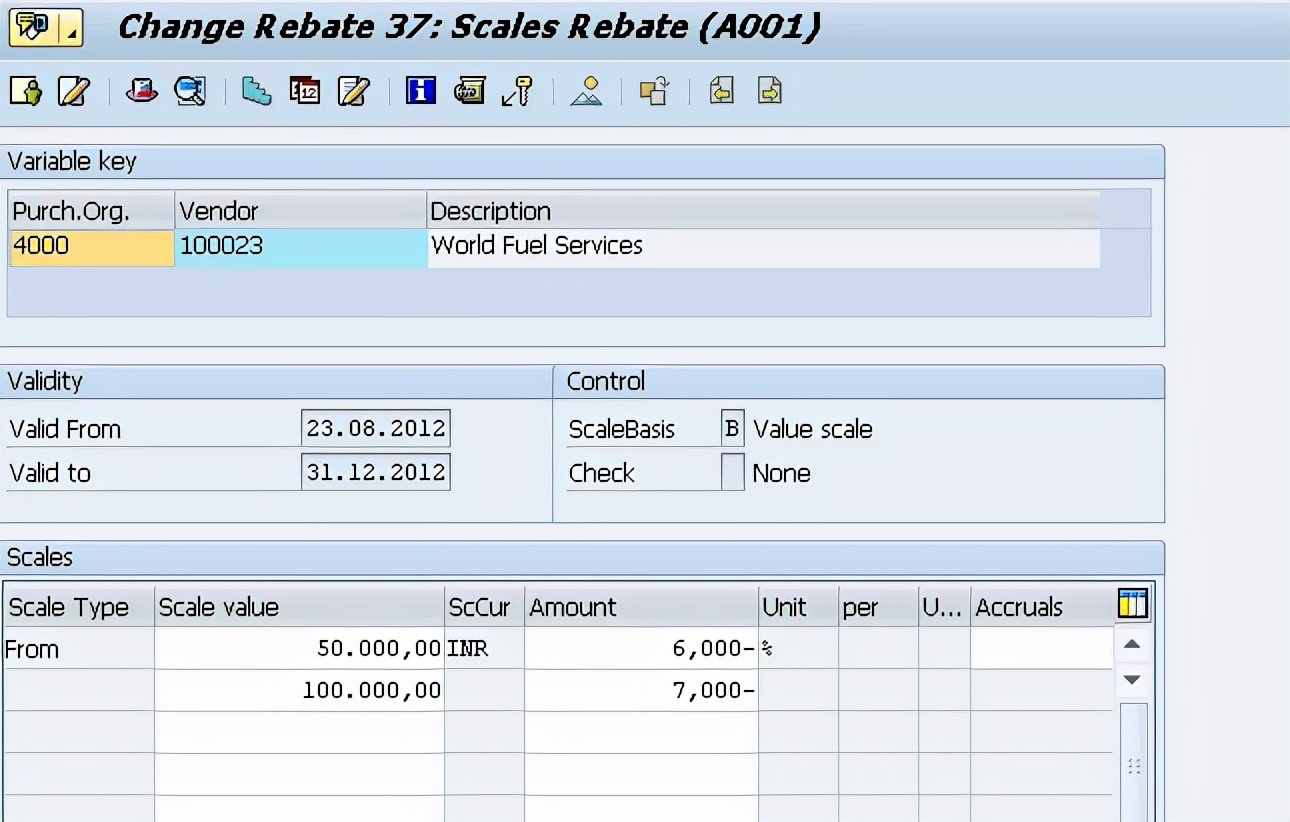The height and width of the screenshot is (822, 1290).
Task: Click the create-with-reference person icon
Action: (26, 92)
